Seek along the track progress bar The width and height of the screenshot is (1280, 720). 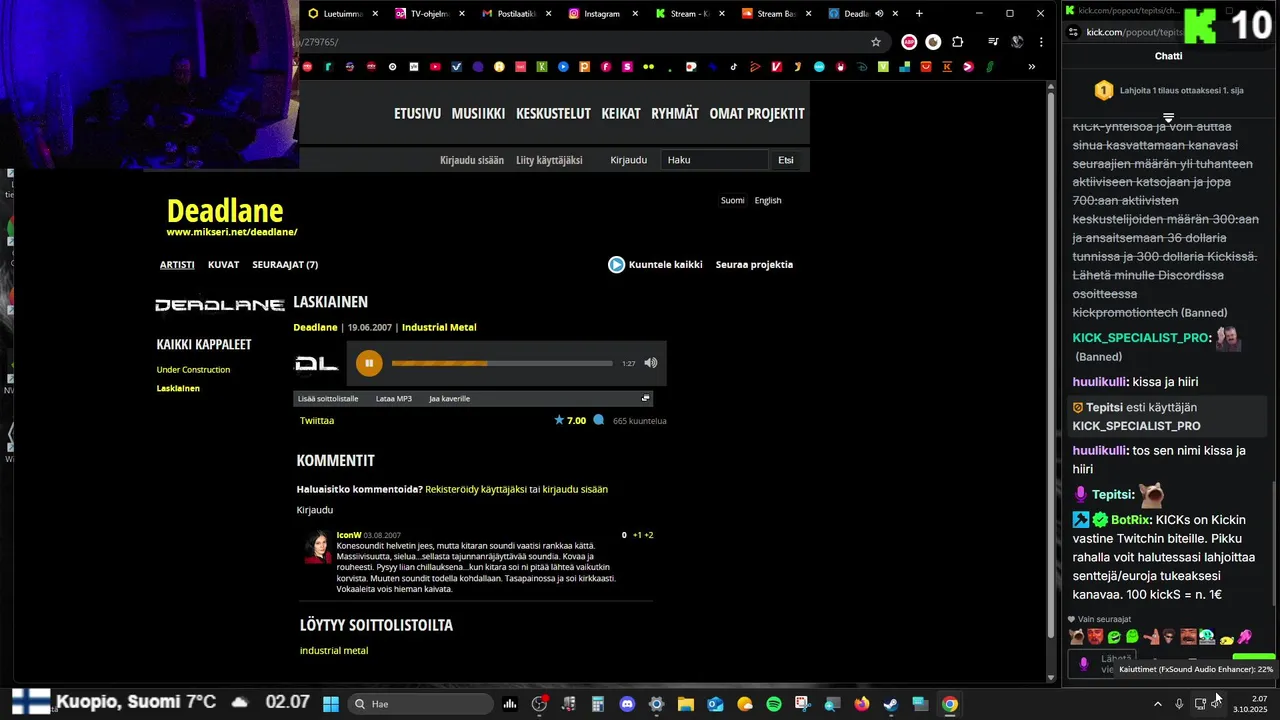coord(502,363)
